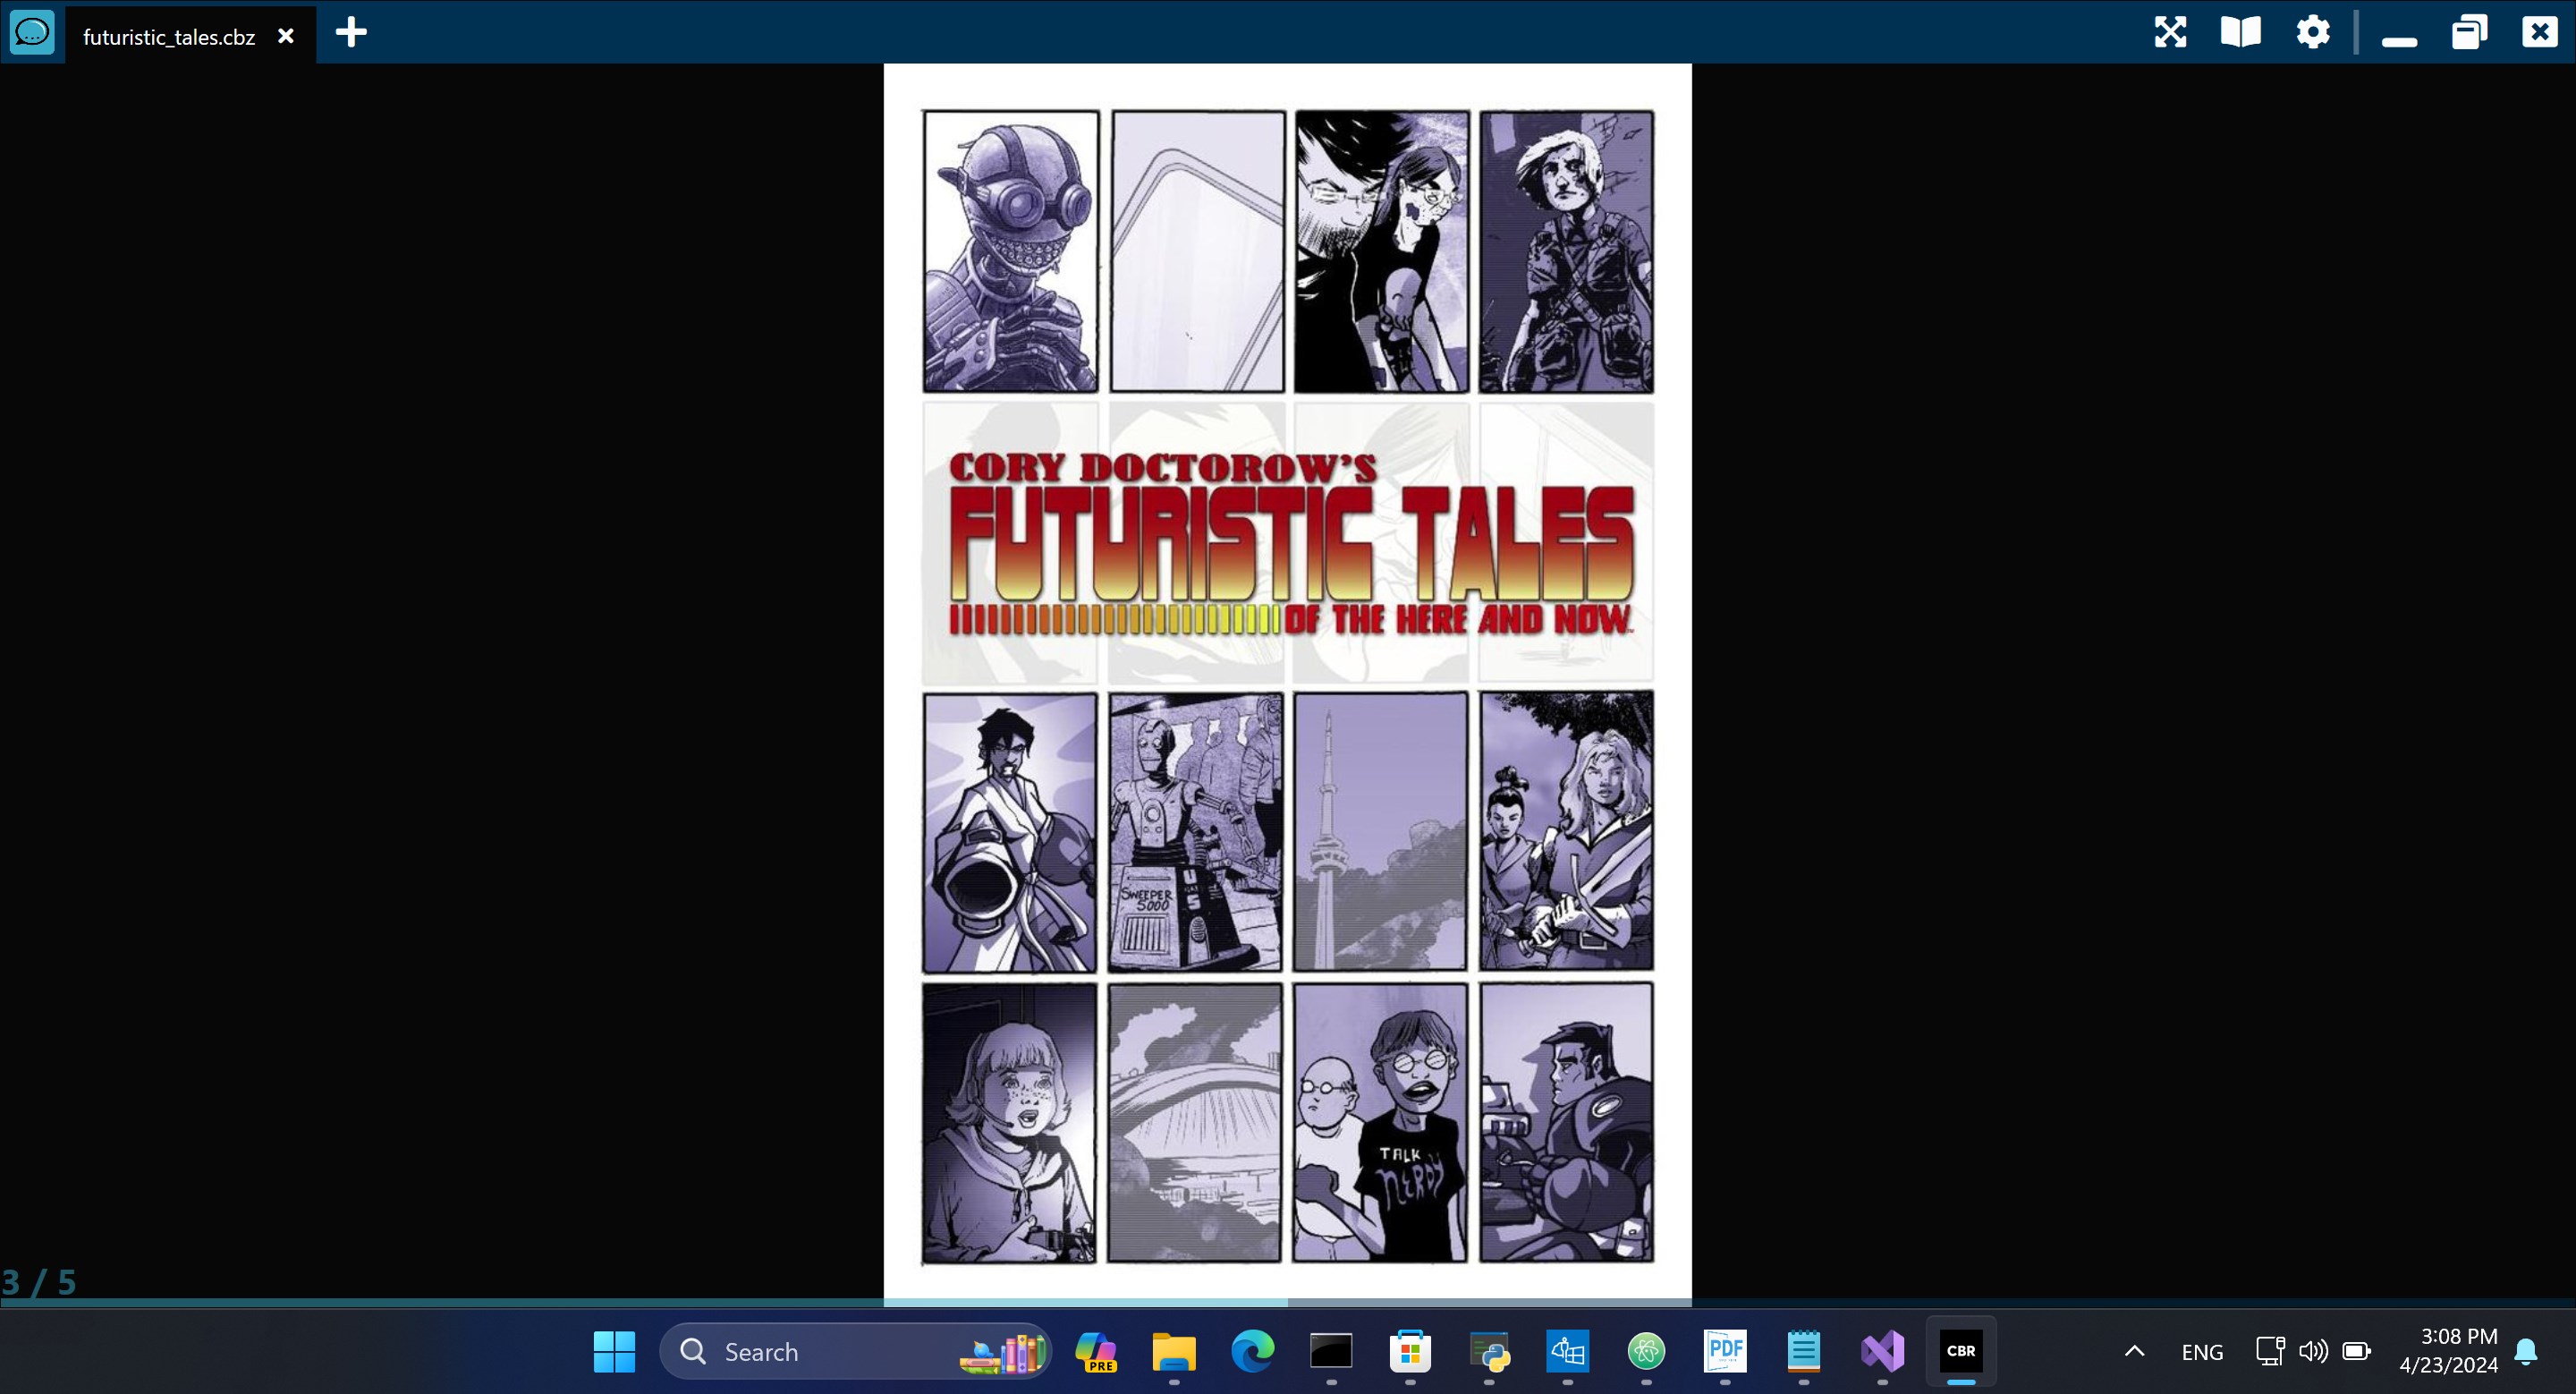This screenshot has height=1394, width=2576.
Task: Open File Explorer from the taskbar
Action: [x=1174, y=1352]
